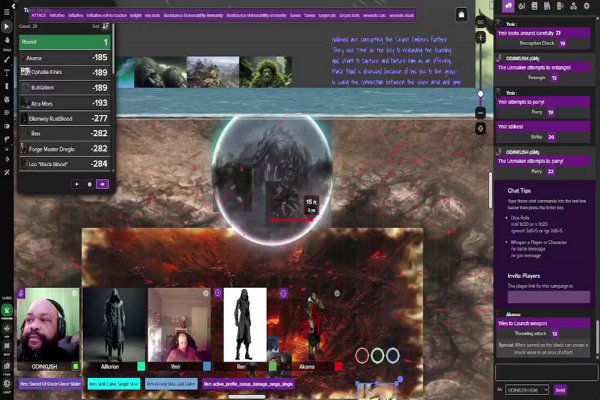Select Ellenwey RustBlood in the turn order
Image resolution: width=600 pixels, height=400 pixels.
(x=65, y=119)
